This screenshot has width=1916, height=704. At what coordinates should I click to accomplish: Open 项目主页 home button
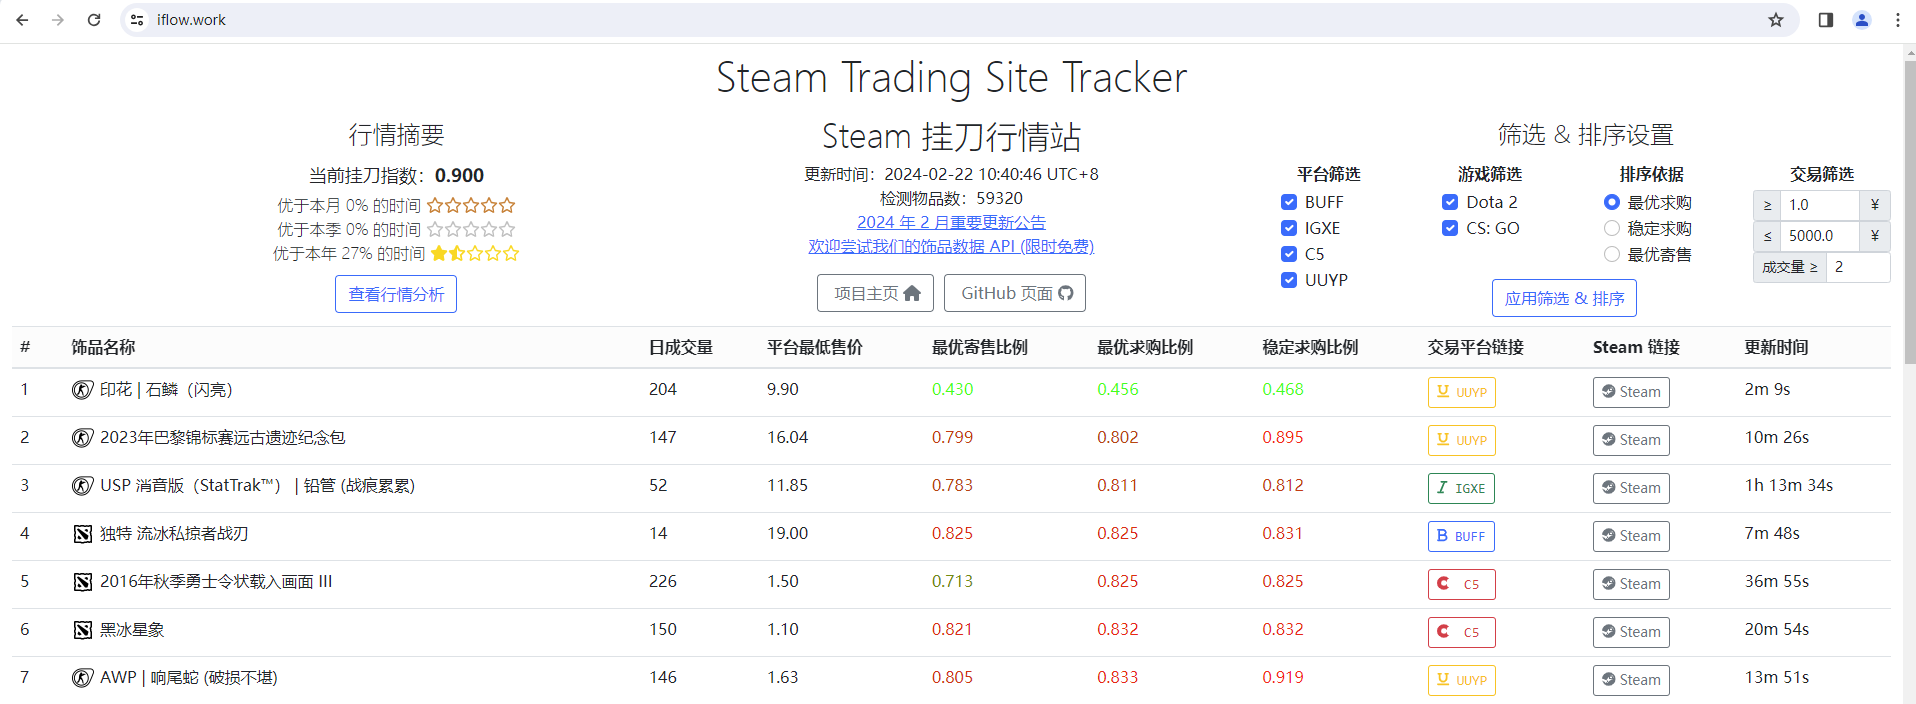pyautogui.click(x=876, y=293)
